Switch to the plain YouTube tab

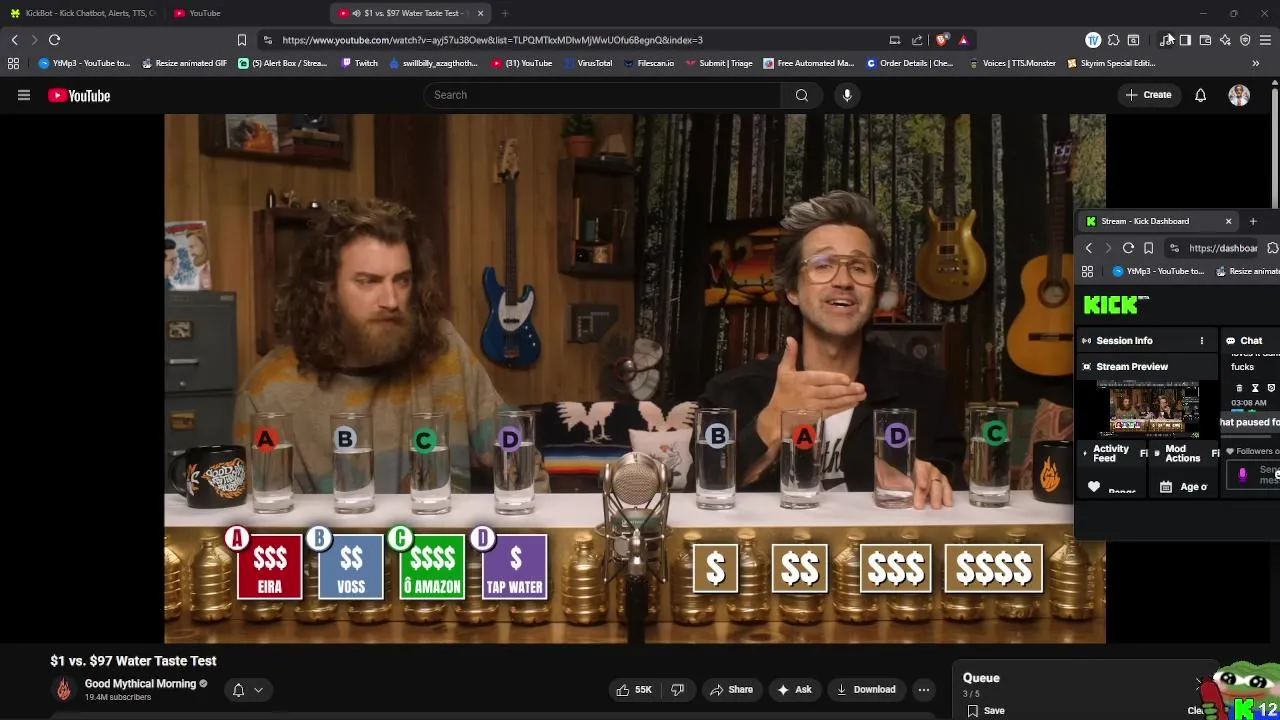(x=245, y=13)
